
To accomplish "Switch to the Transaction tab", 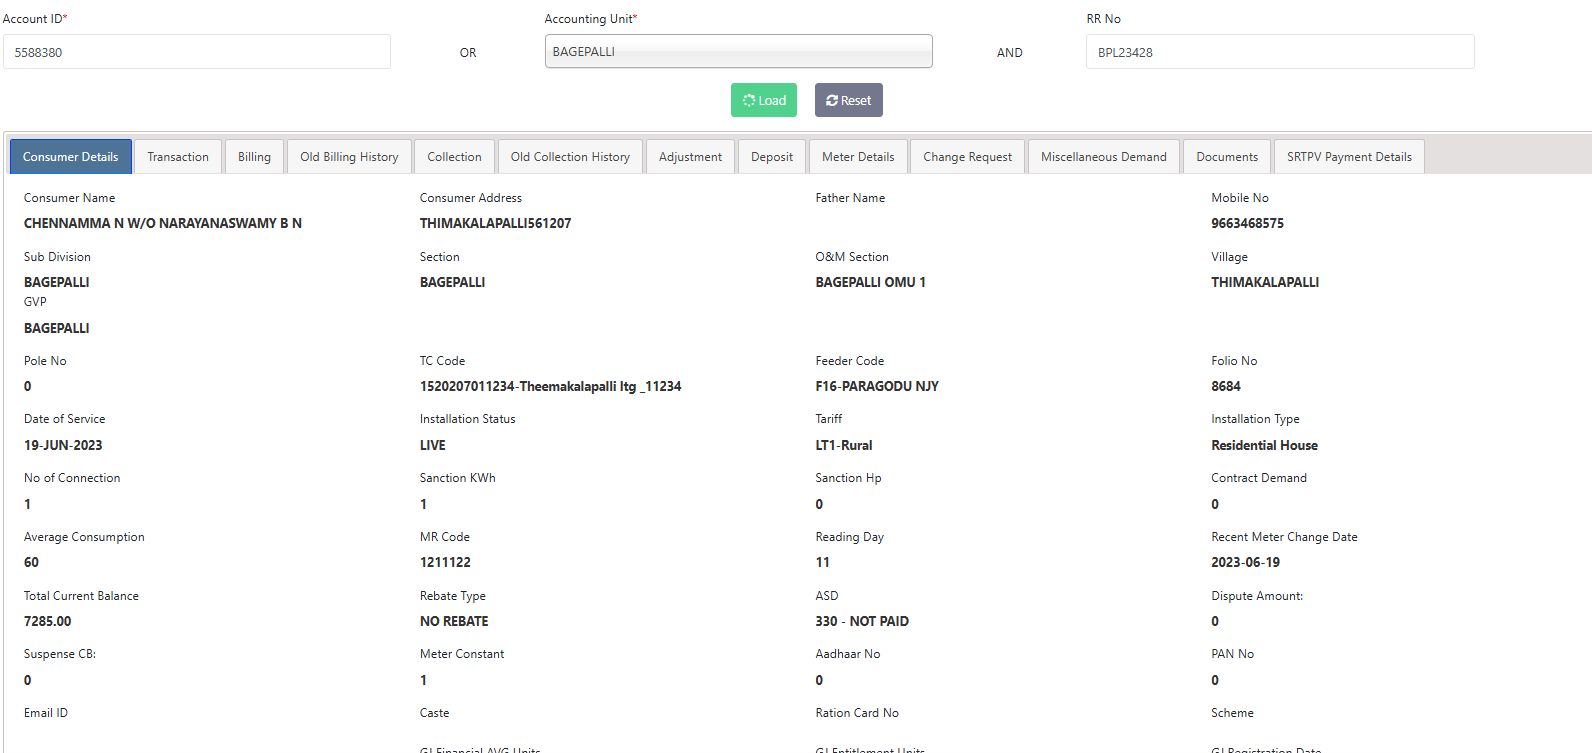I will tap(178, 157).
